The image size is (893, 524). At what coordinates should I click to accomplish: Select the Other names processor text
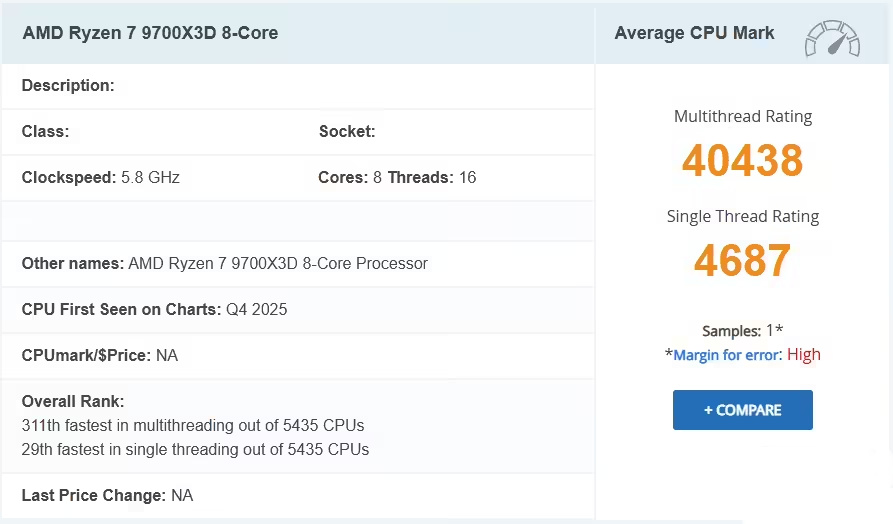click(x=278, y=264)
